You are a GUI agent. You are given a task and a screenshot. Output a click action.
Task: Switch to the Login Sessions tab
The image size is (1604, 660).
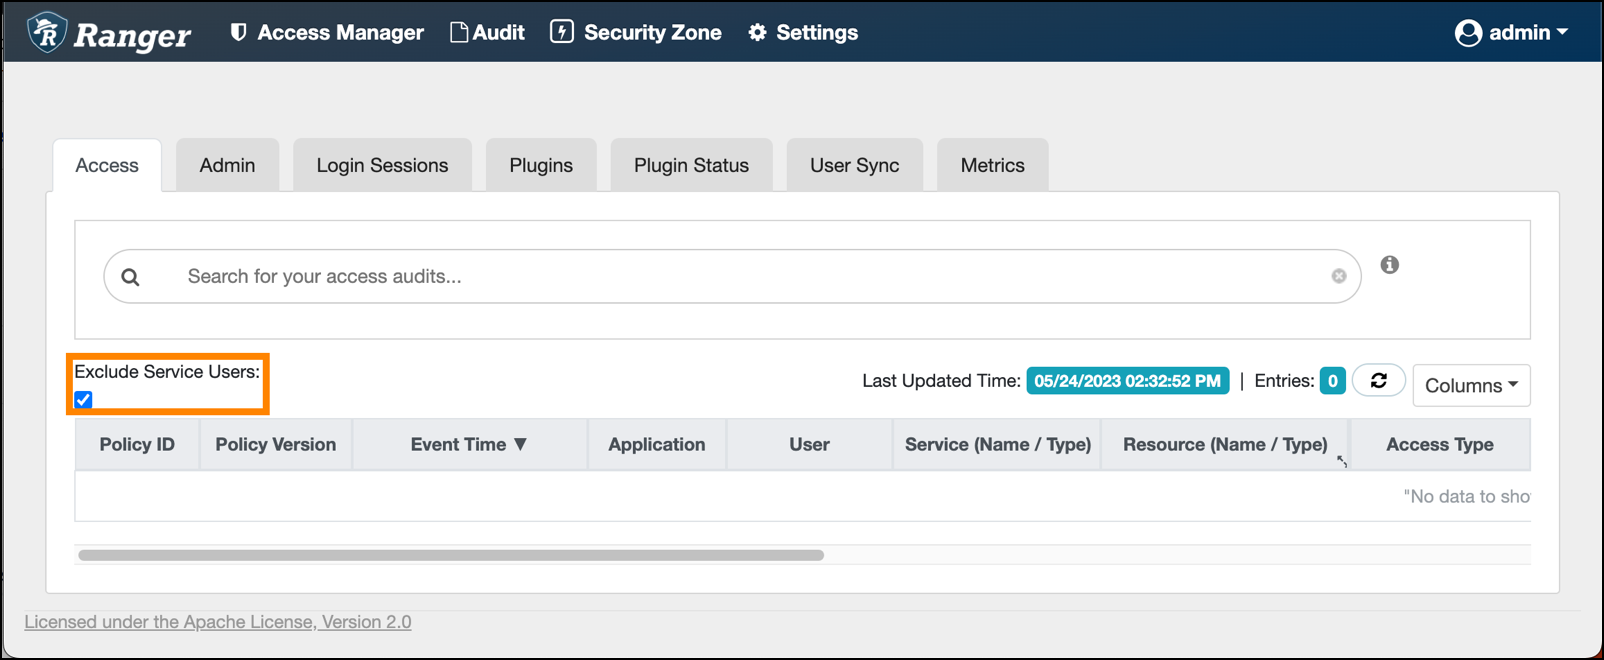point(382,166)
